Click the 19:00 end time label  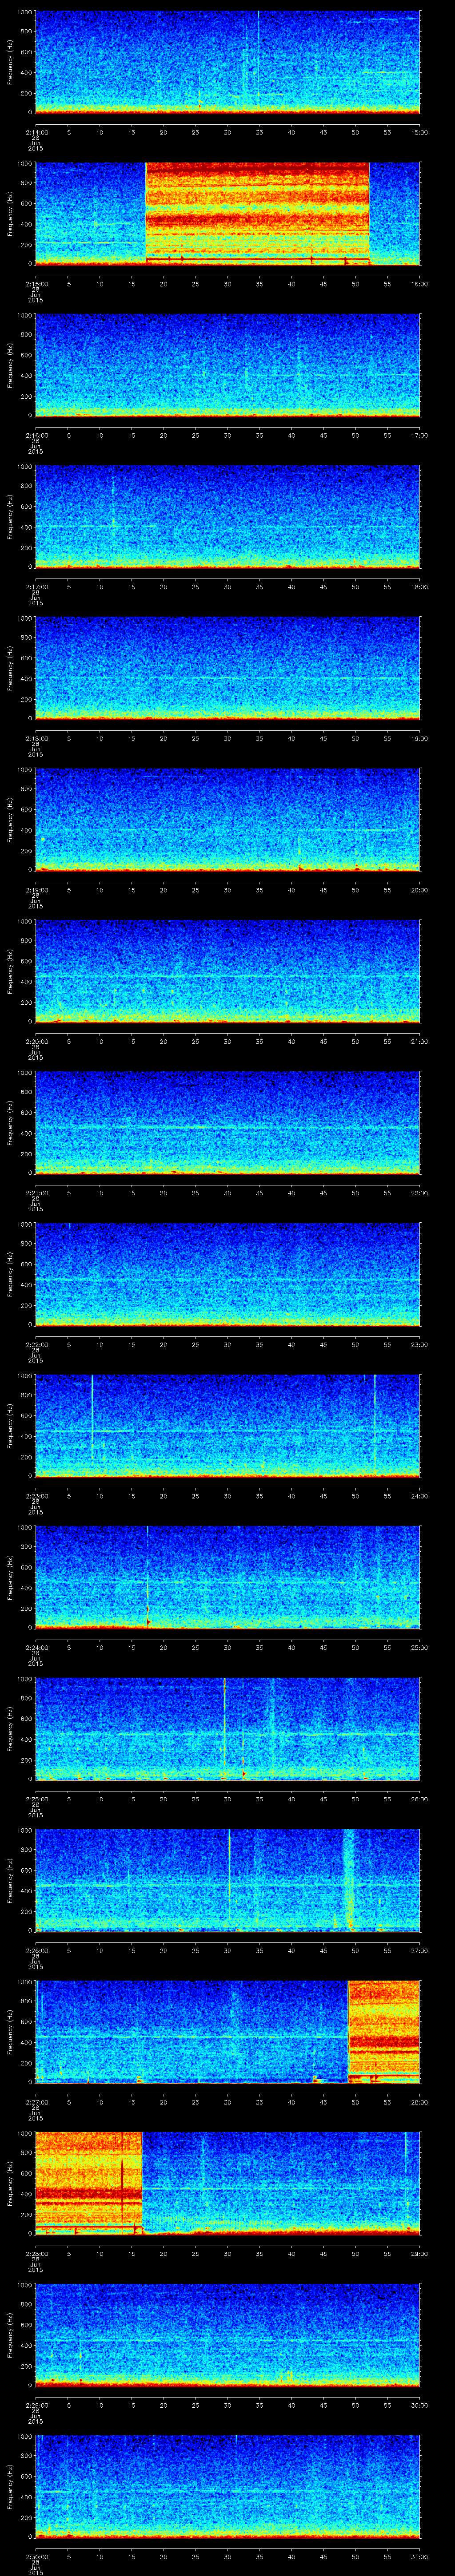point(419,738)
